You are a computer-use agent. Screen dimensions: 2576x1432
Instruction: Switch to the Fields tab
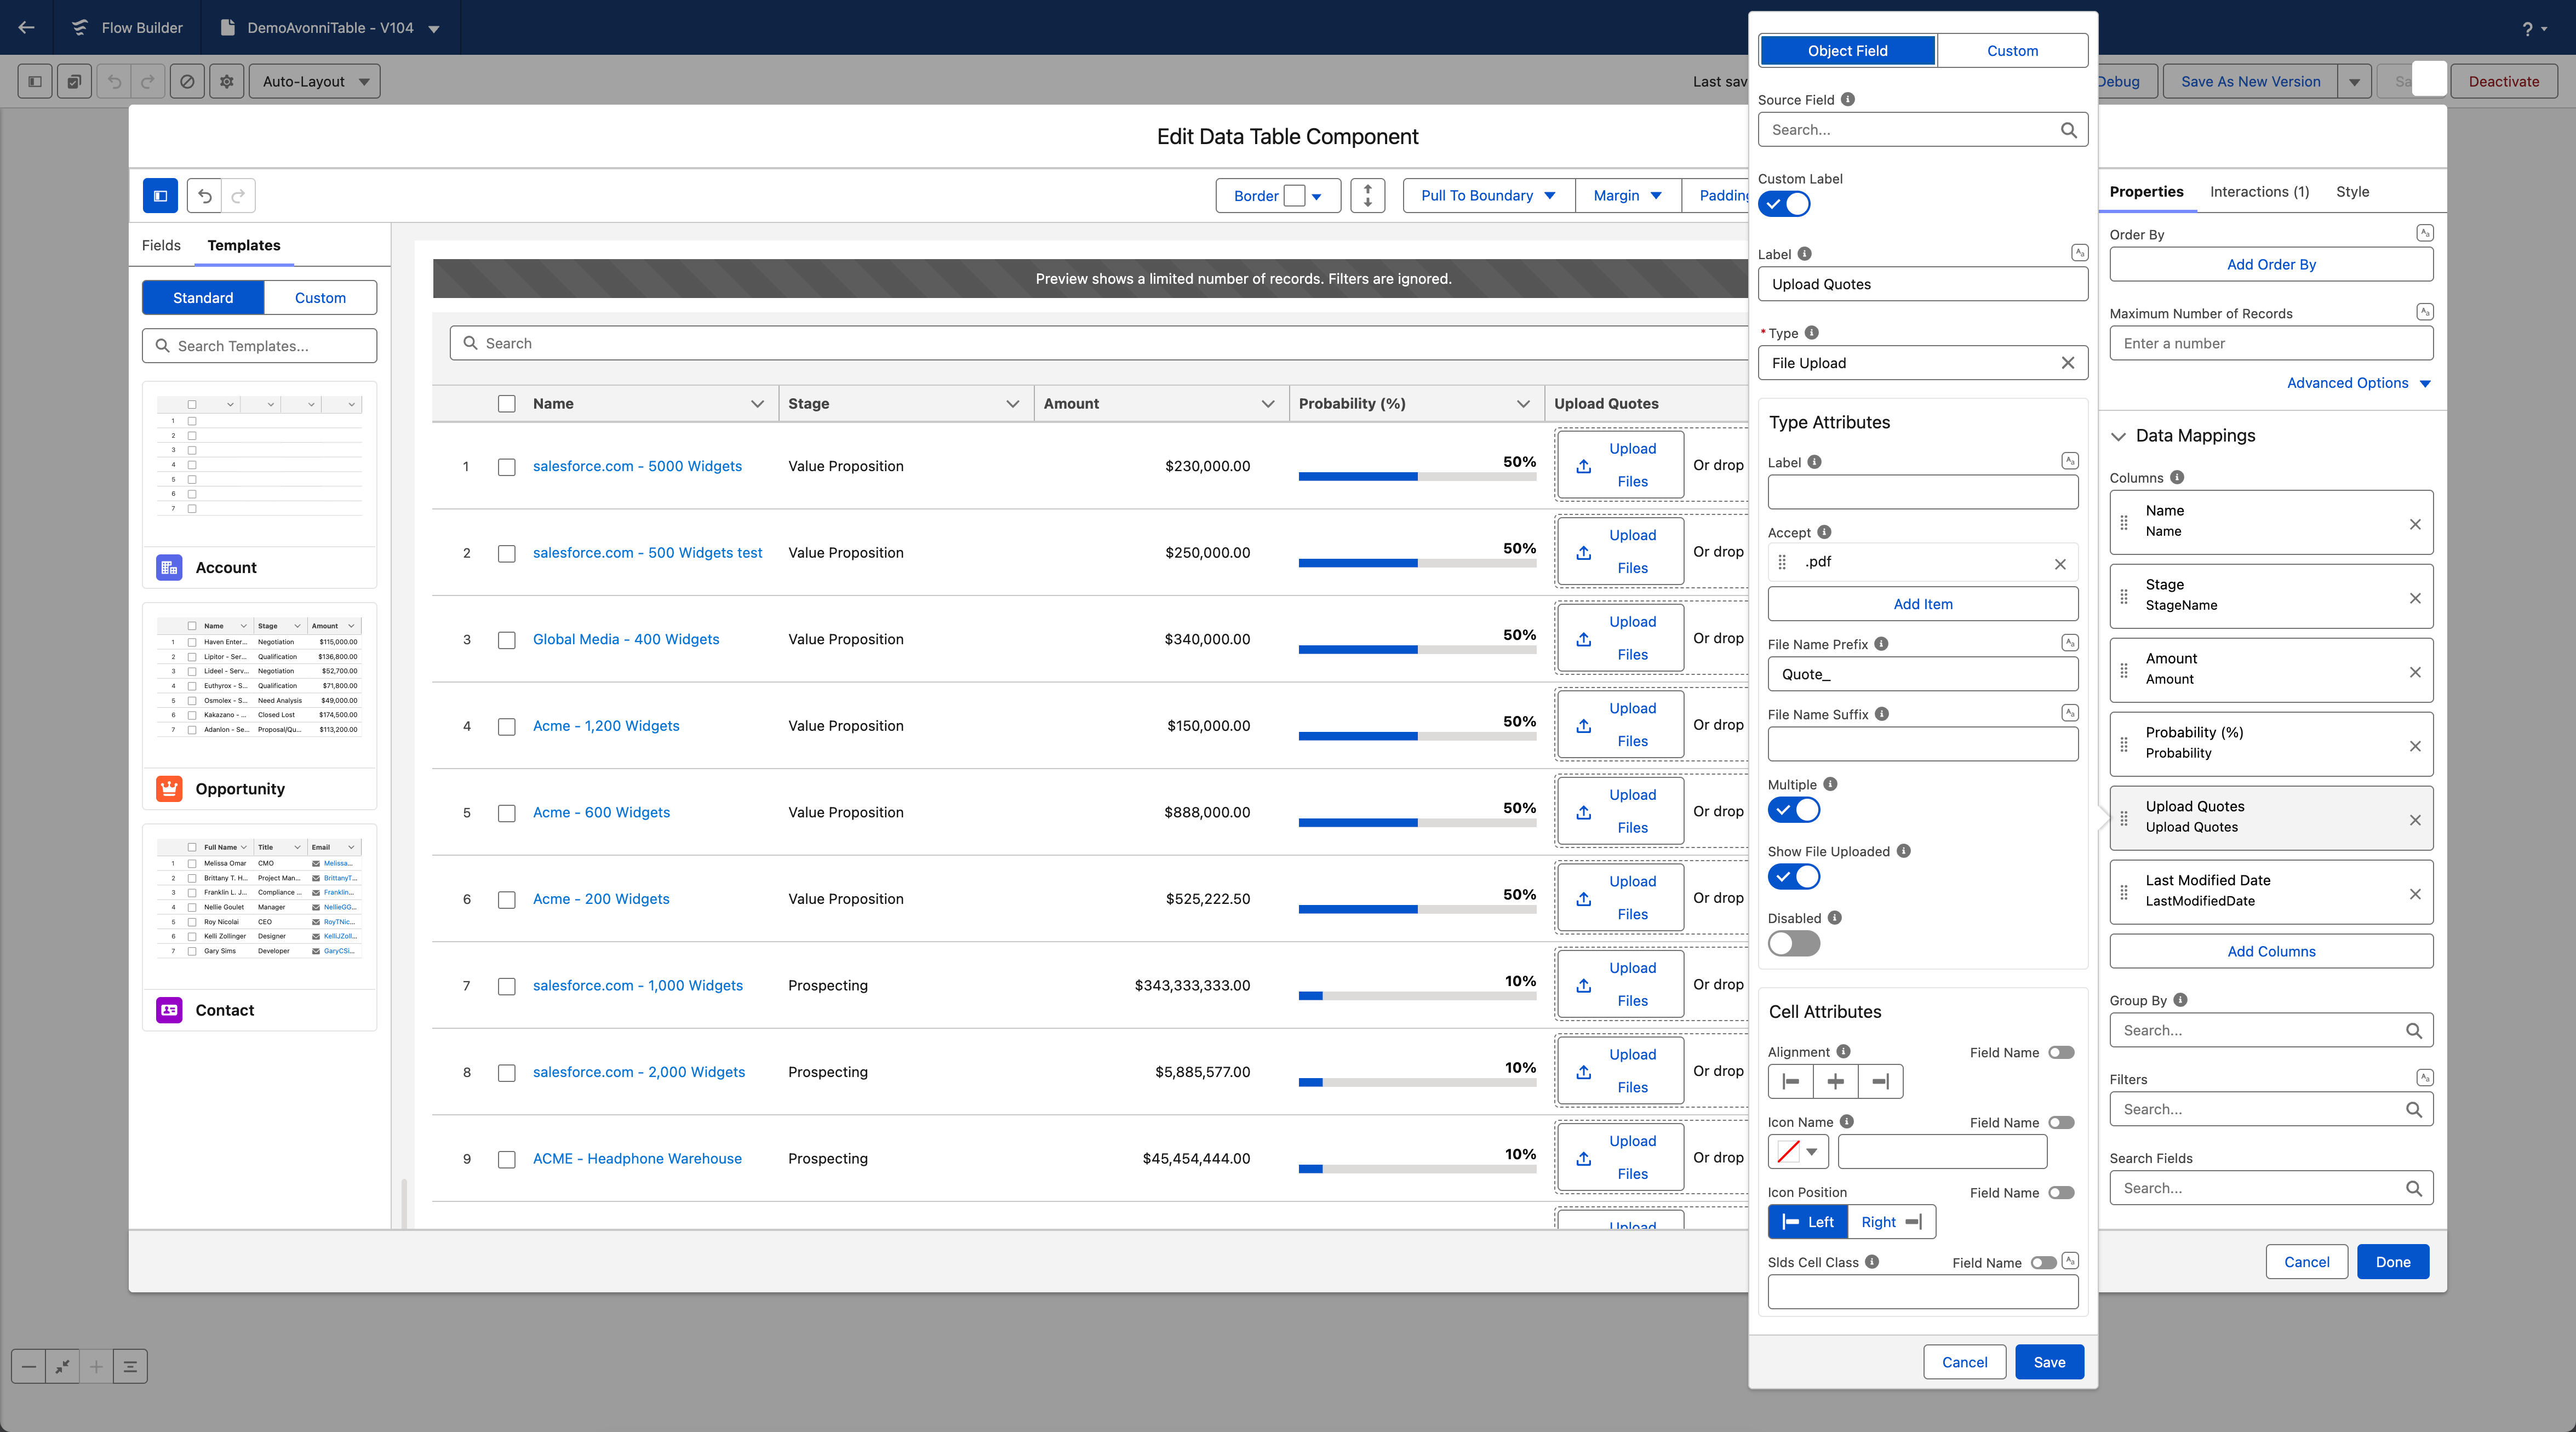(161, 246)
